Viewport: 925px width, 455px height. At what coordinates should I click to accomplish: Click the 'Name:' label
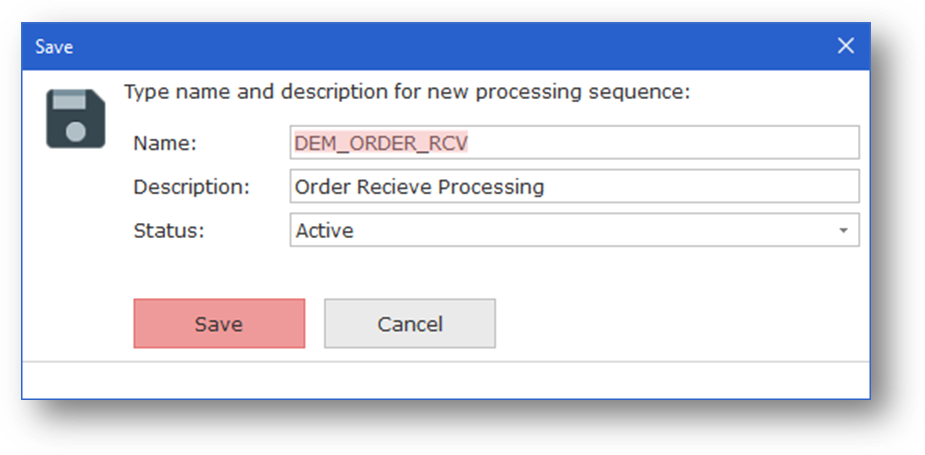[x=165, y=143]
